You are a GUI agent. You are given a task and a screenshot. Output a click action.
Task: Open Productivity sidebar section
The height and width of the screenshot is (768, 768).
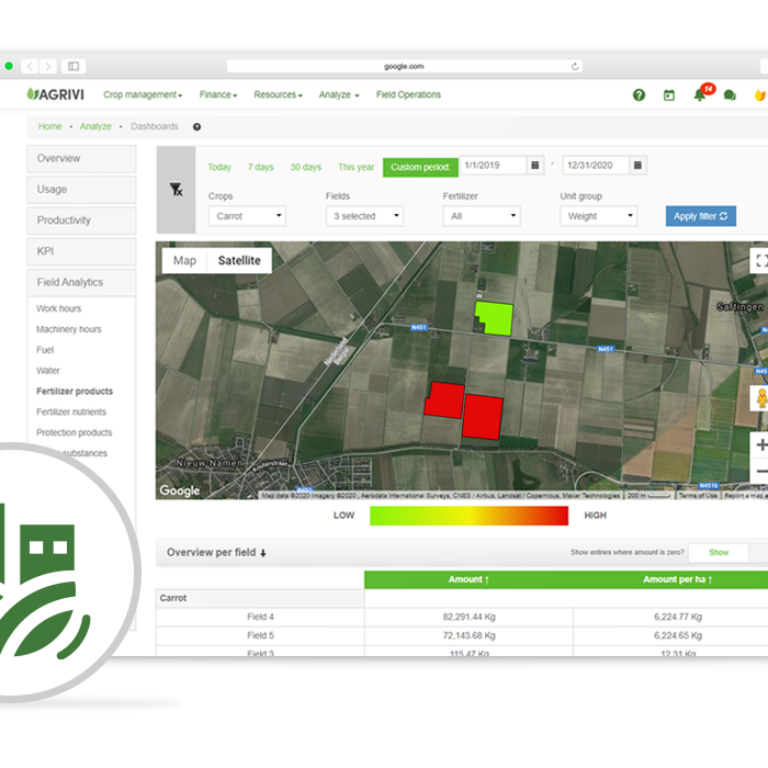81,220
